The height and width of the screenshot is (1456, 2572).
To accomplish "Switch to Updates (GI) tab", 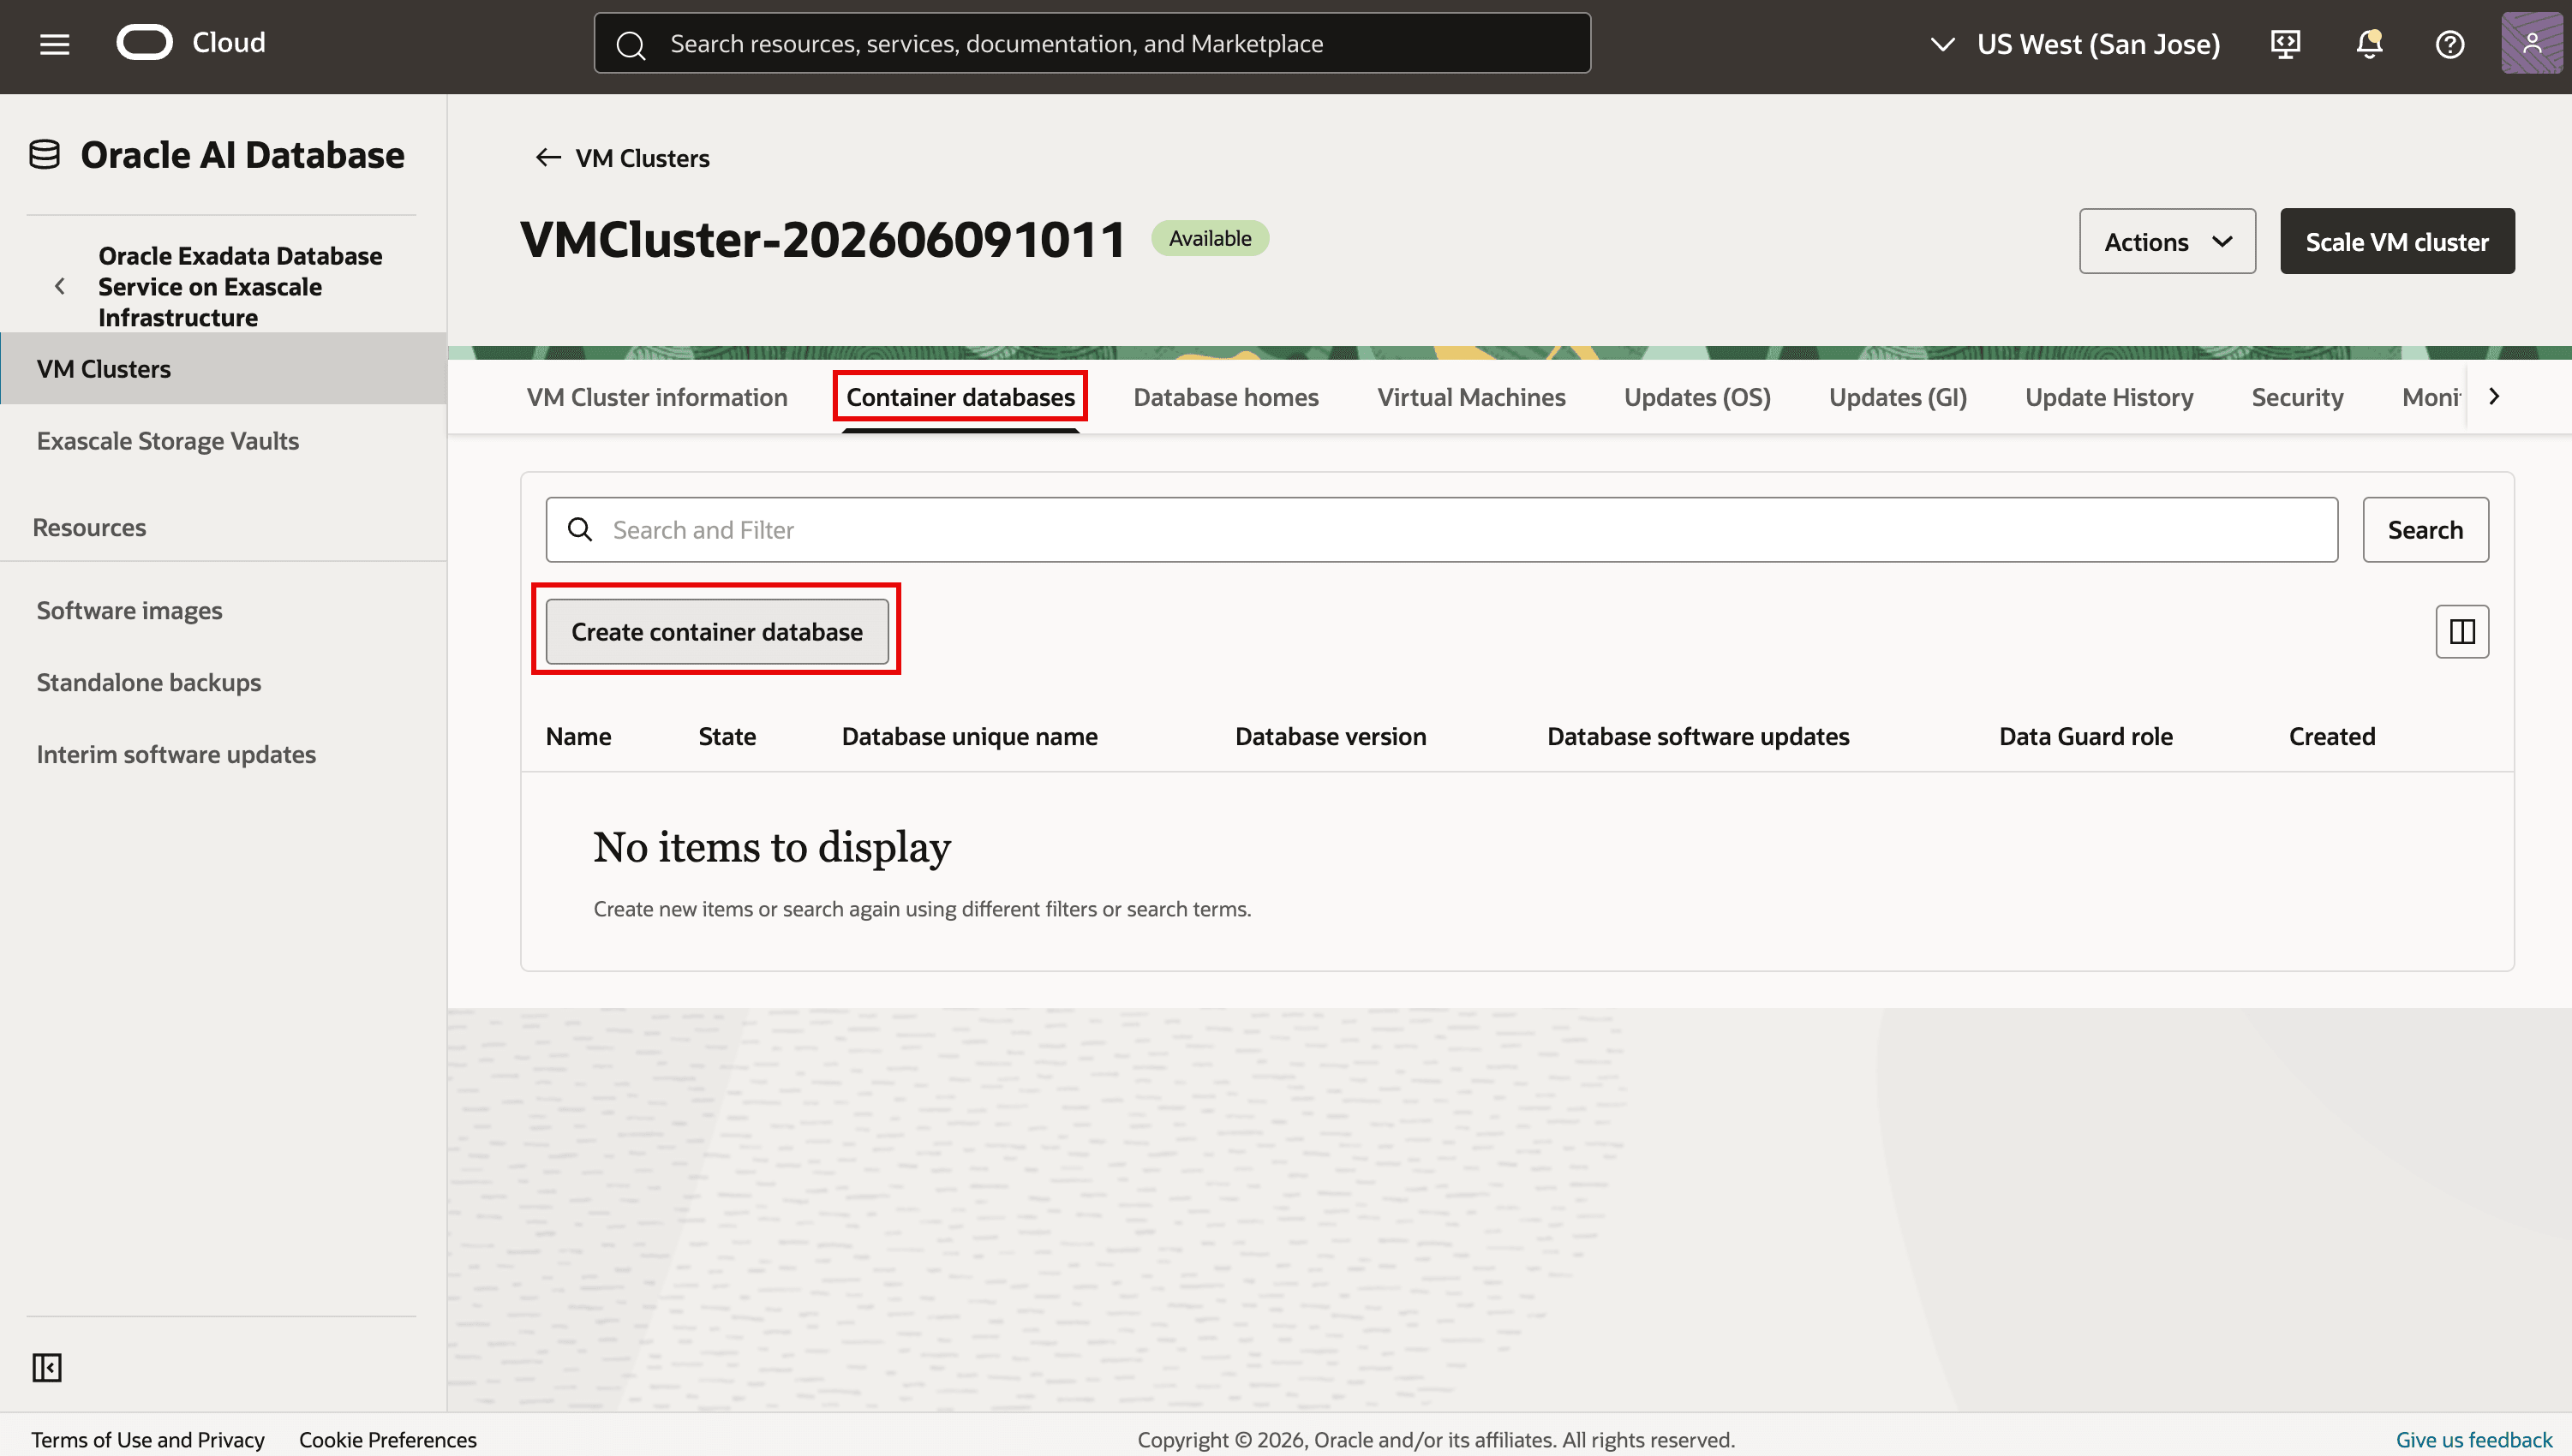I will point(1897,397).
